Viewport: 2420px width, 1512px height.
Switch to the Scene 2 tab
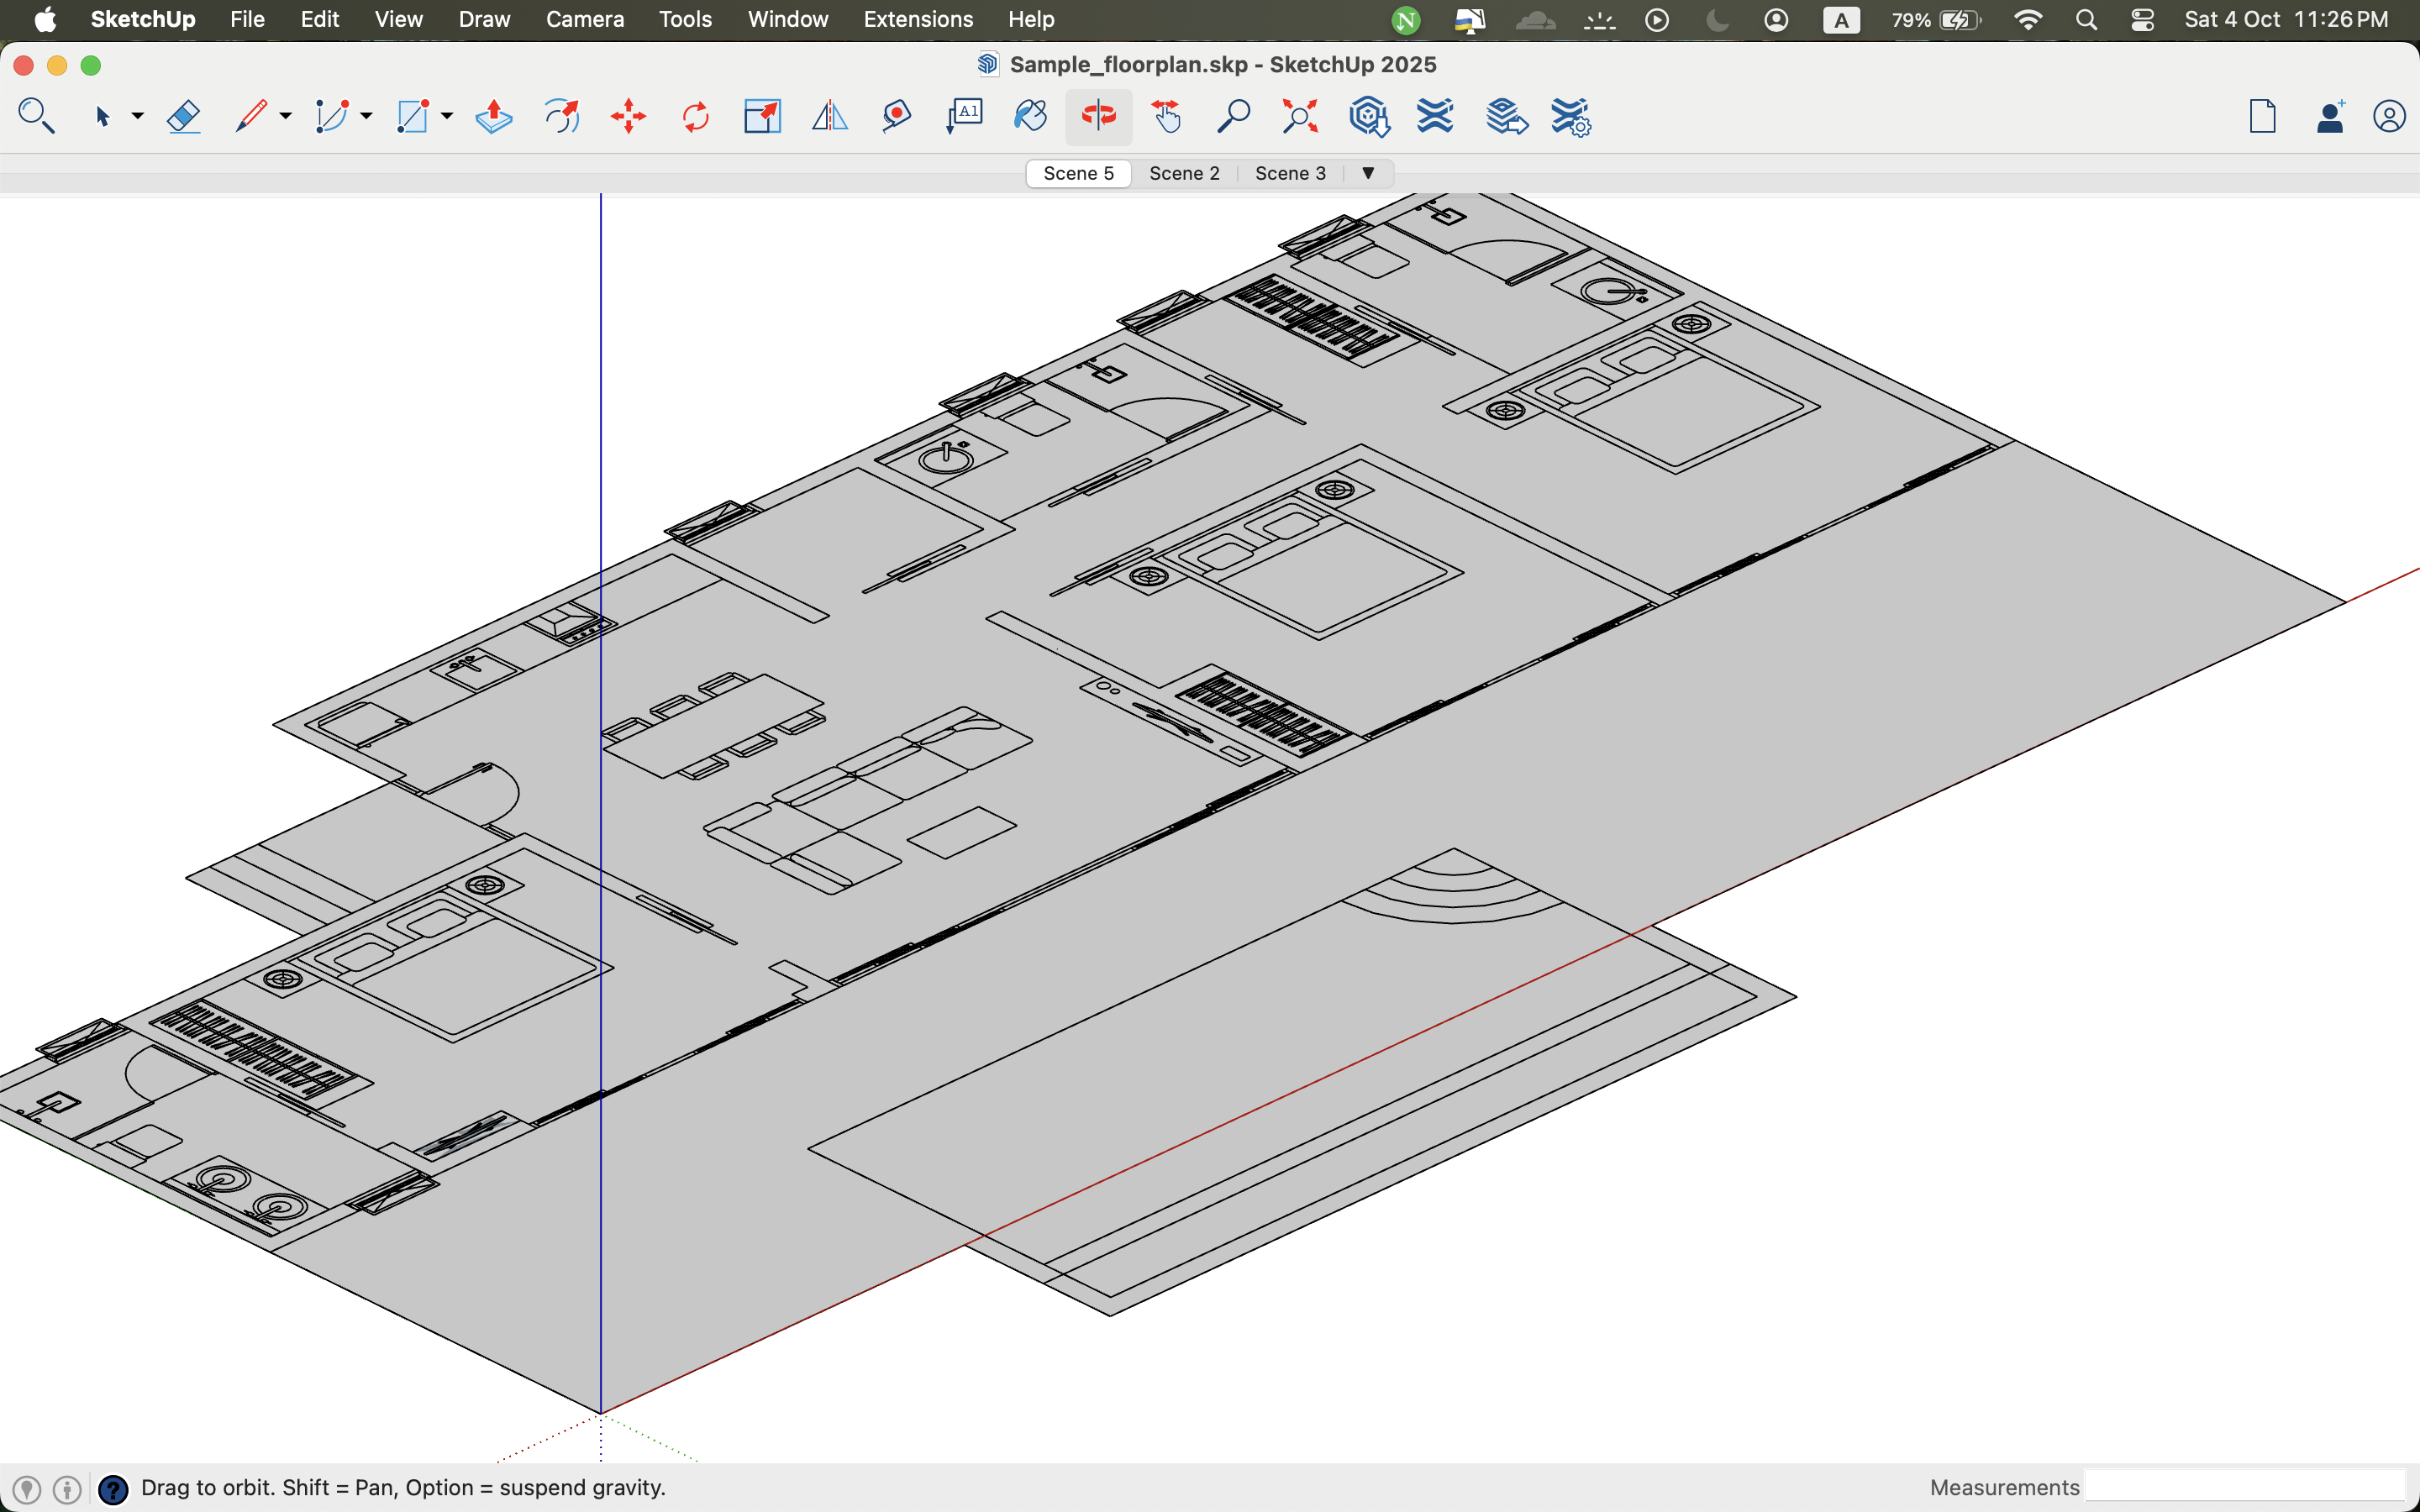tap(1183, 173)
